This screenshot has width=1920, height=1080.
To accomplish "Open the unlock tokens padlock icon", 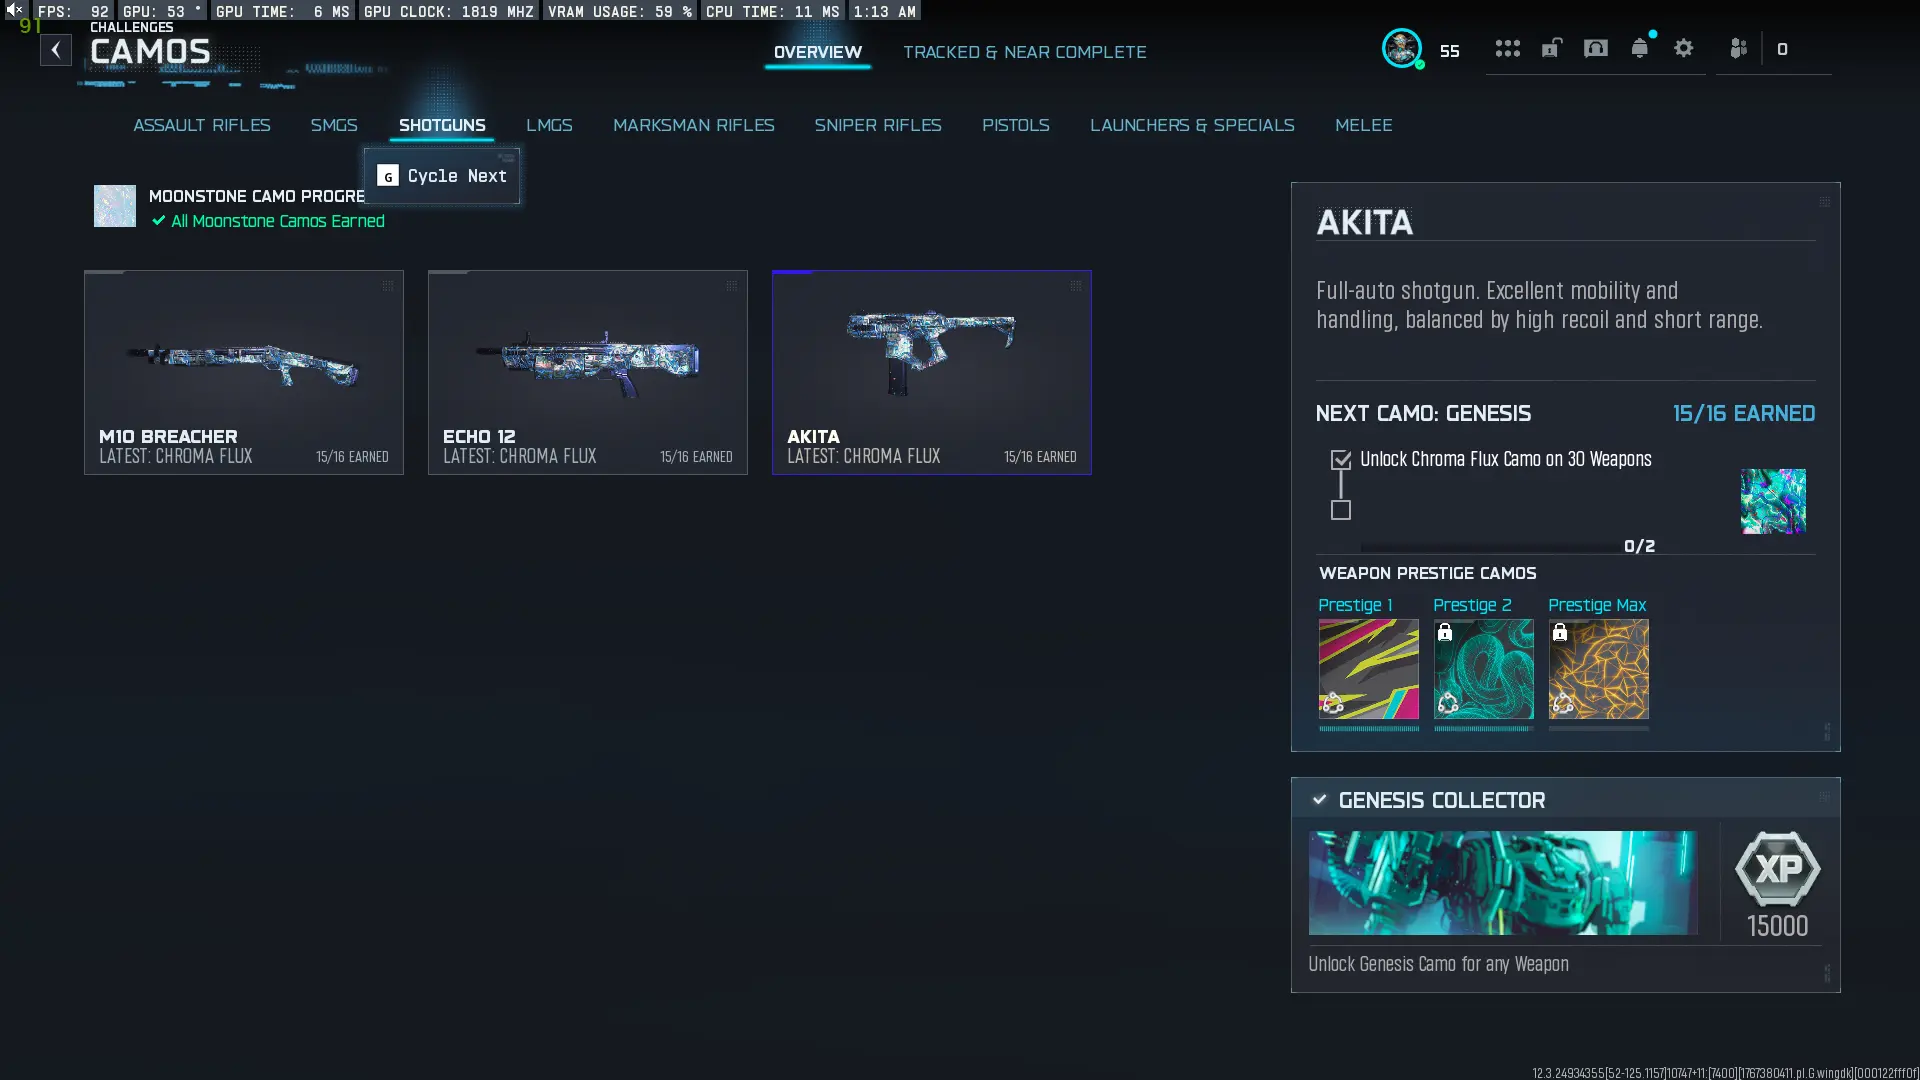I will [1551, 48].
